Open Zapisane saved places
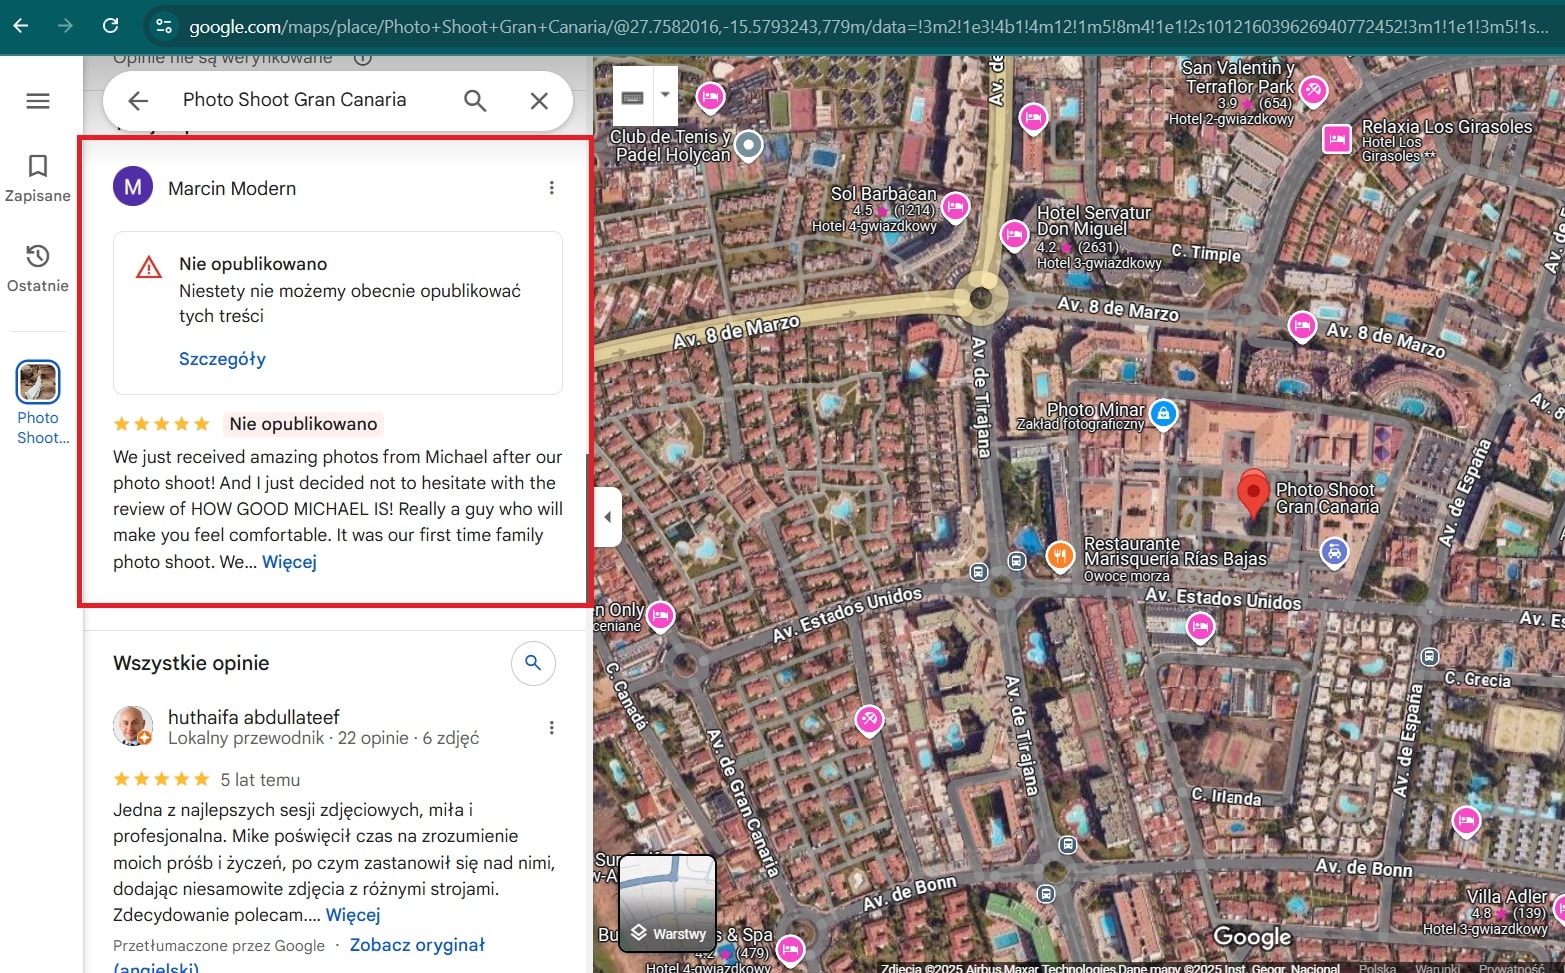 38,178
